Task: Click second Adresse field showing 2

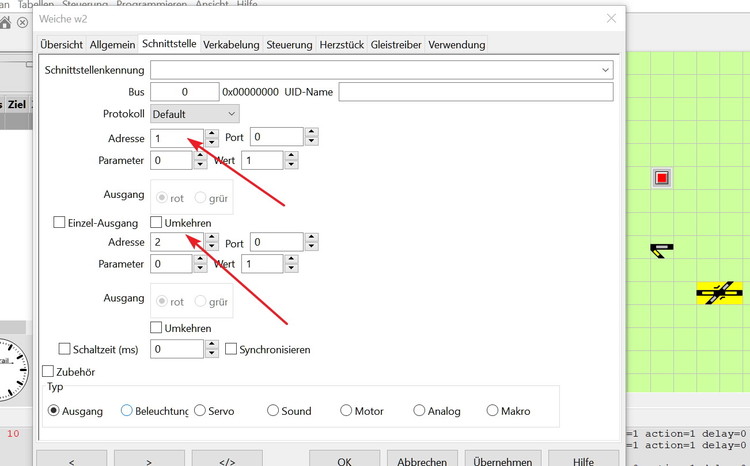Action: coord(176,242)
